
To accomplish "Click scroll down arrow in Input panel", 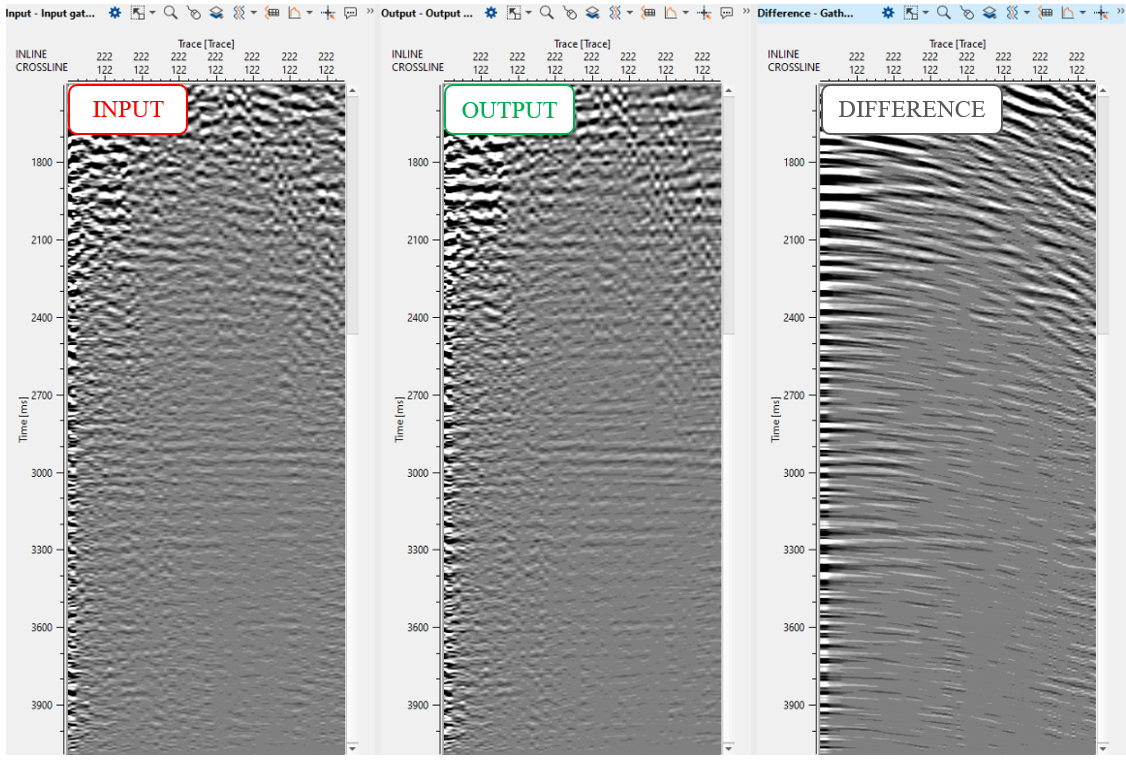I will coord(352,747).
